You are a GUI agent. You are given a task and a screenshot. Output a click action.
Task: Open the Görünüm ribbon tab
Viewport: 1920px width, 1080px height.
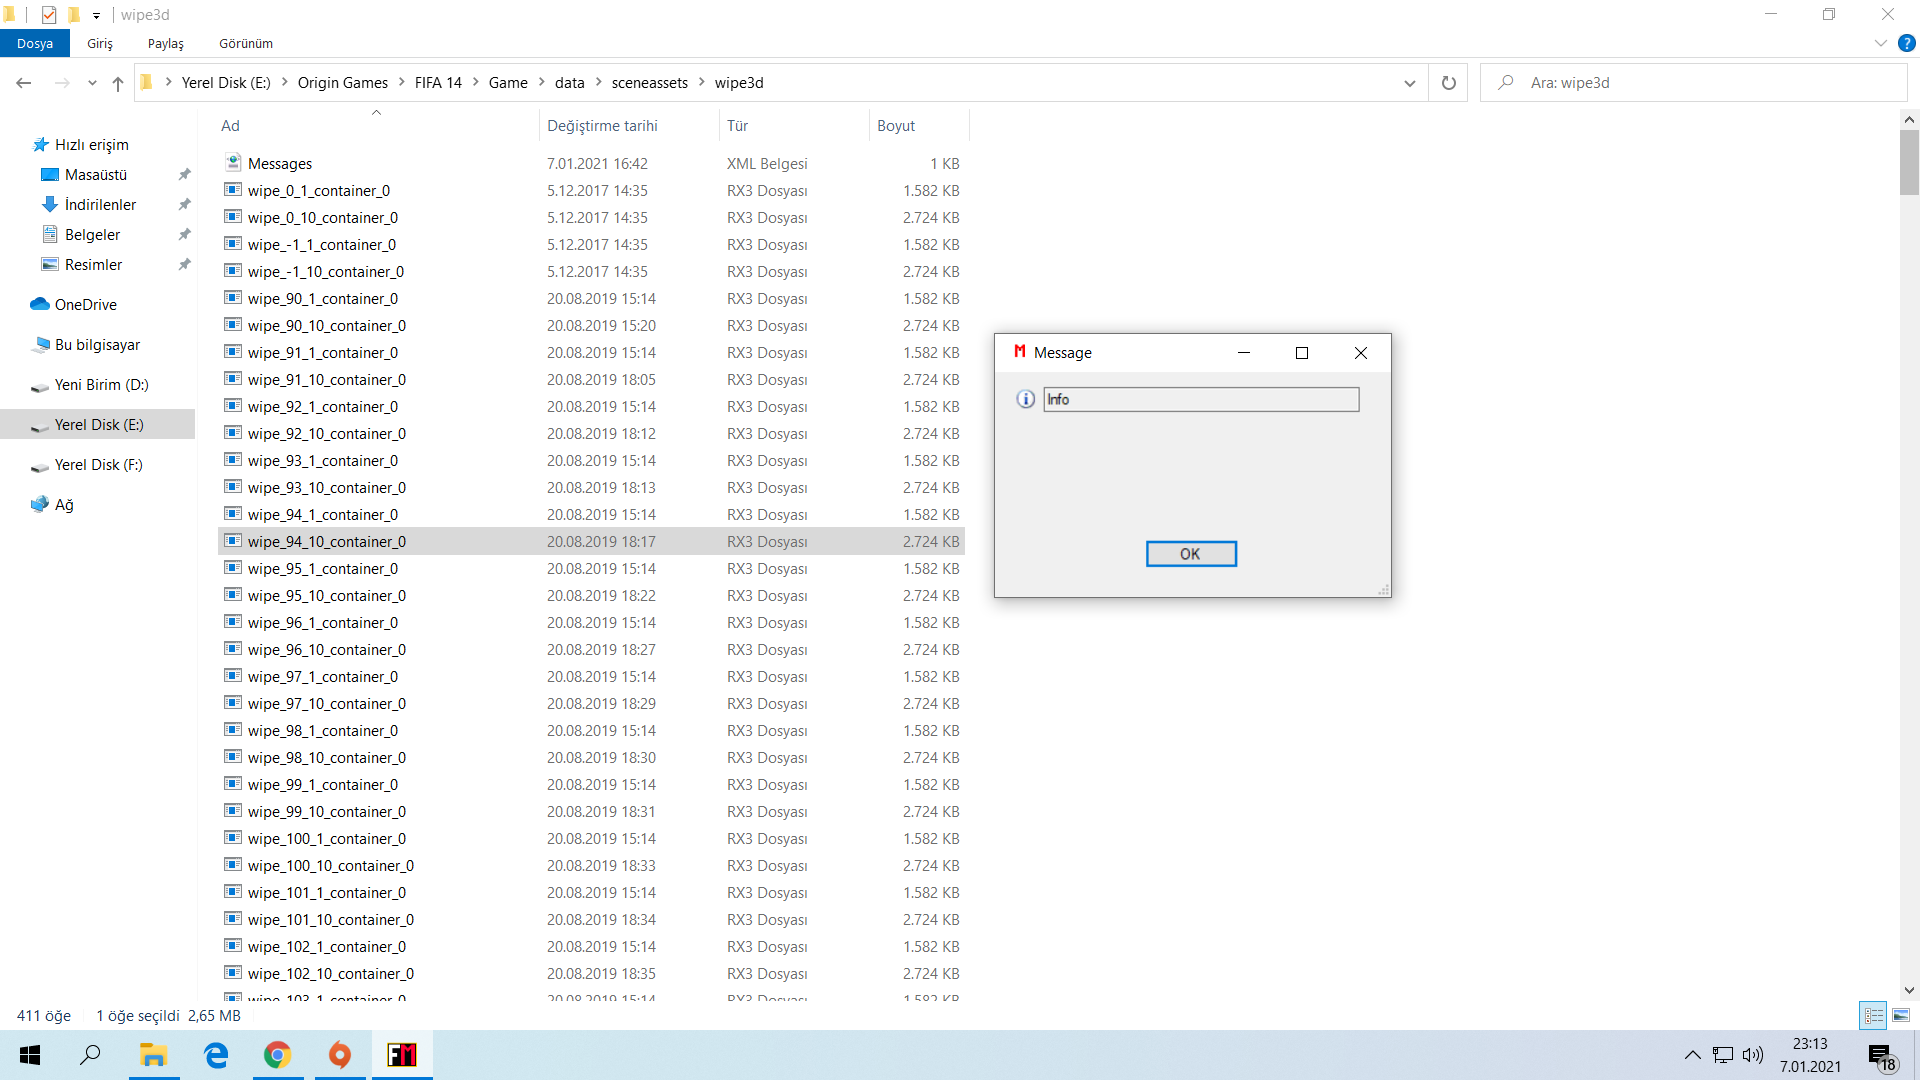[x=246, y=43]
